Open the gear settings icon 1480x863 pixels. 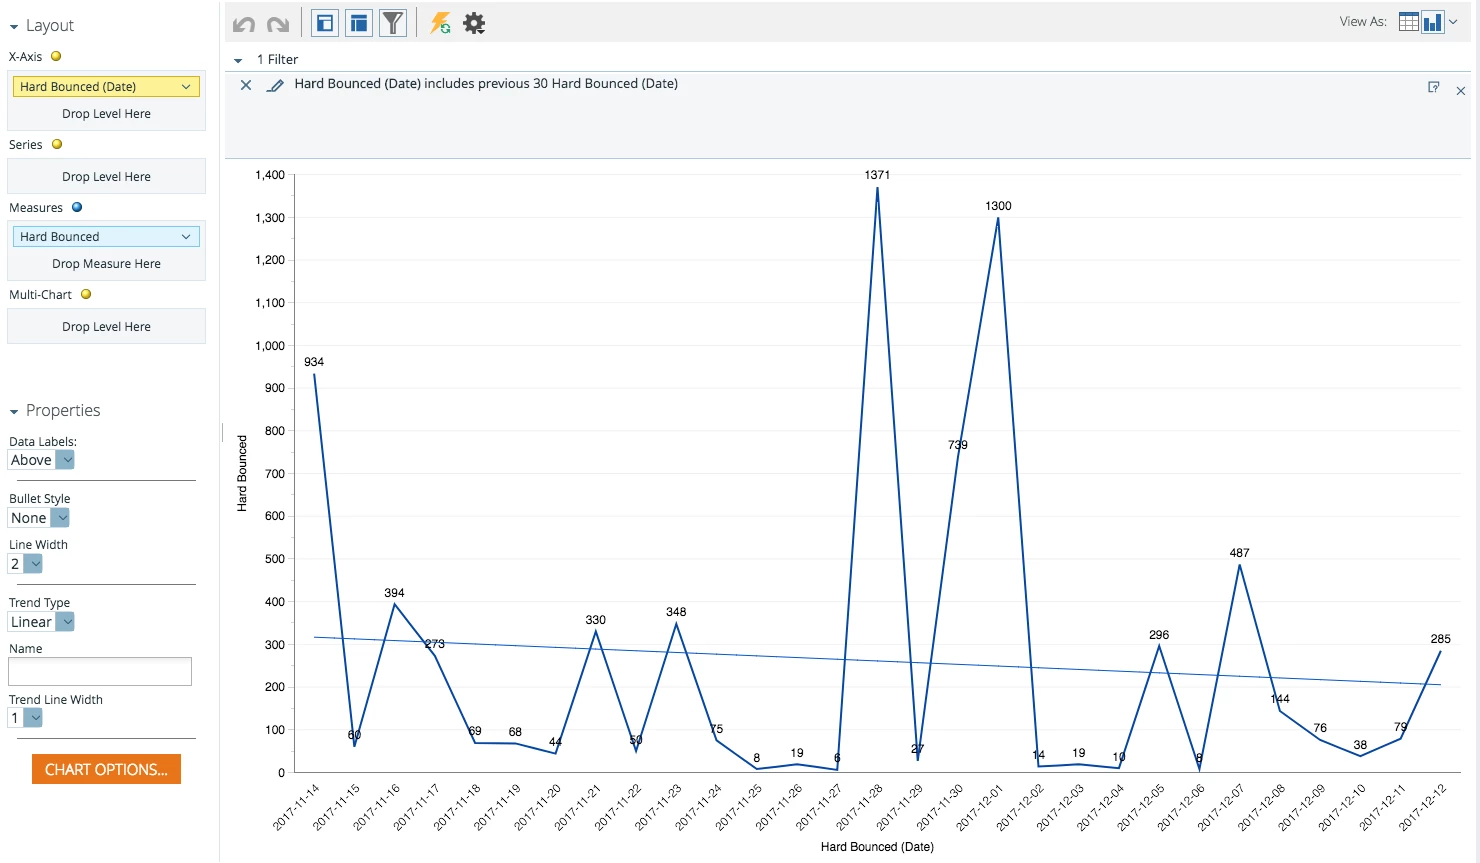(474, 24)
